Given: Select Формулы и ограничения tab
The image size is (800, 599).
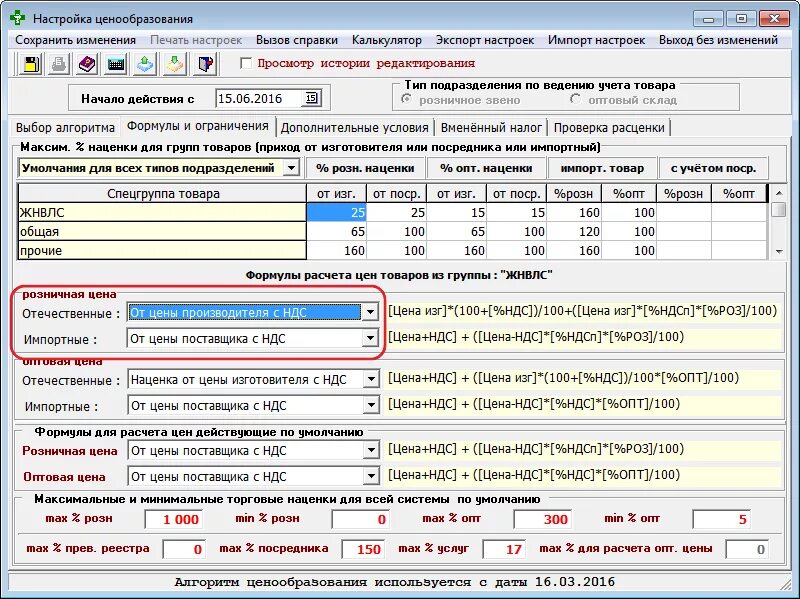Looking at the screenshot, I should click(197, 126).
